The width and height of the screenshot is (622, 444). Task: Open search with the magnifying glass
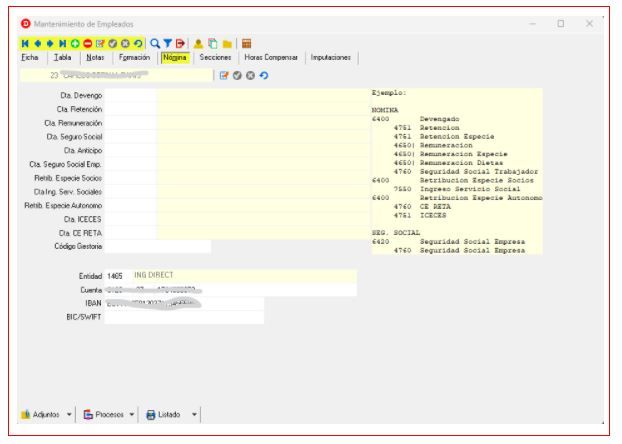point(155,44)
